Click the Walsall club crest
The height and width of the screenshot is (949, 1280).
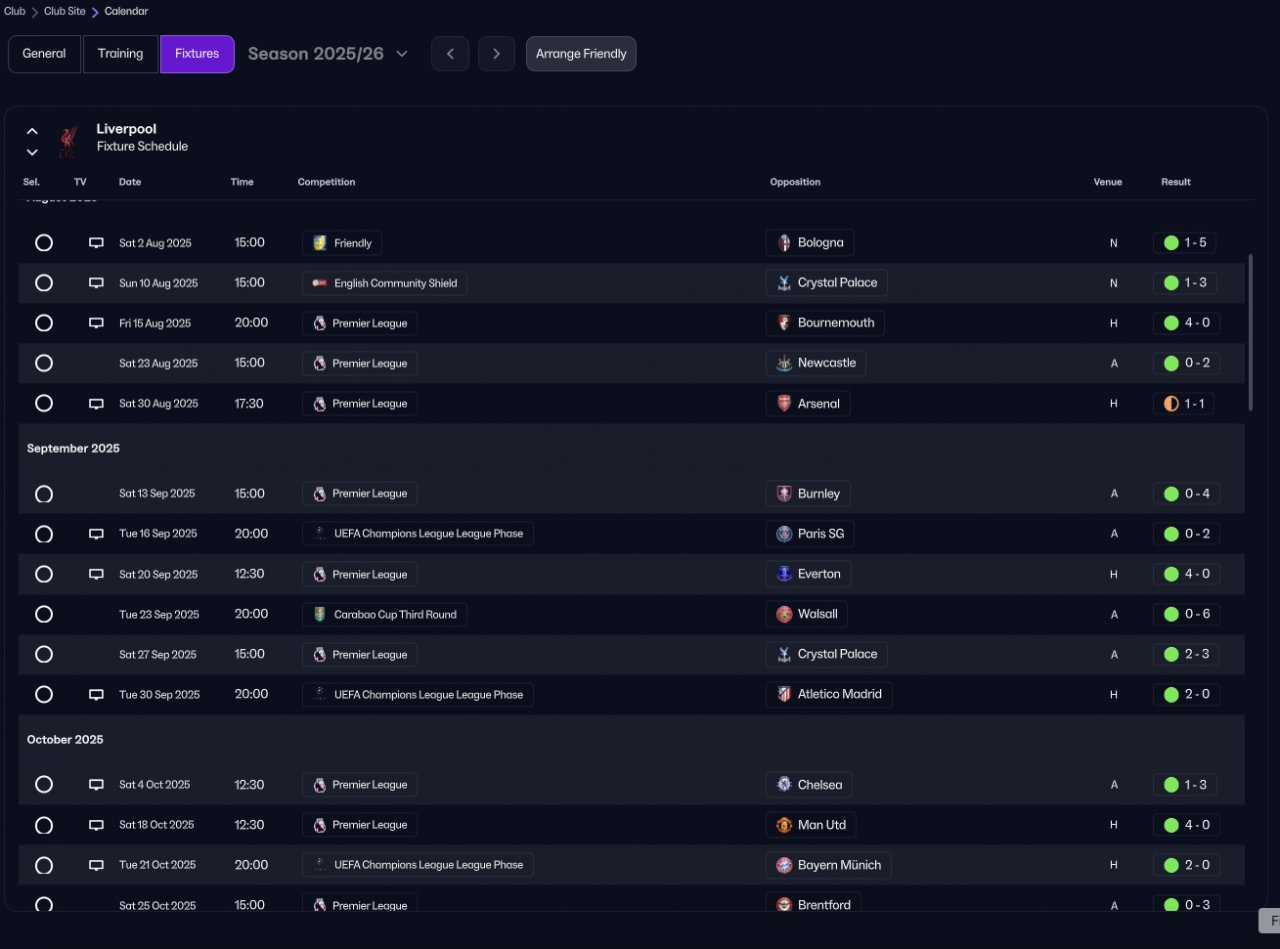(784, 614)
